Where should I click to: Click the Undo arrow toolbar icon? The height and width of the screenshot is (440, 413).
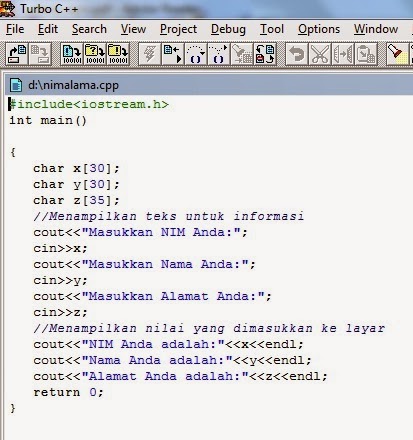tap(297, 54)
